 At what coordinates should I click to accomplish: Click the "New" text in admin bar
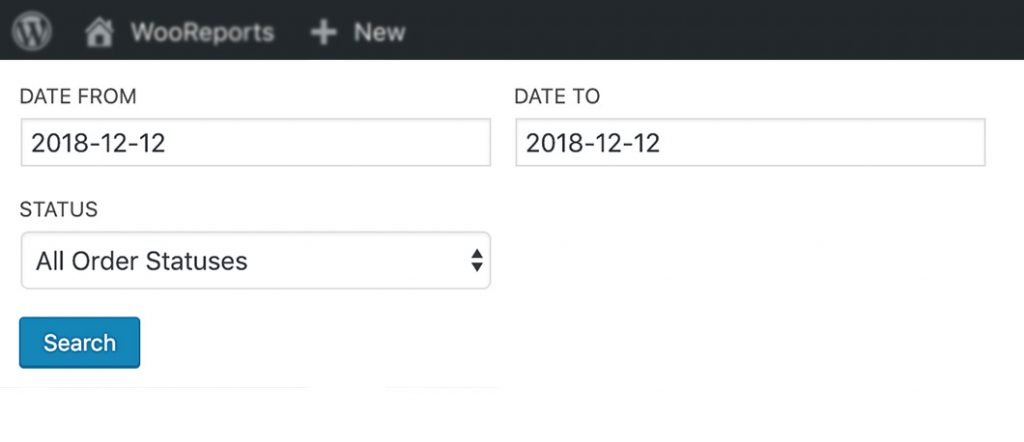[379, 32]
